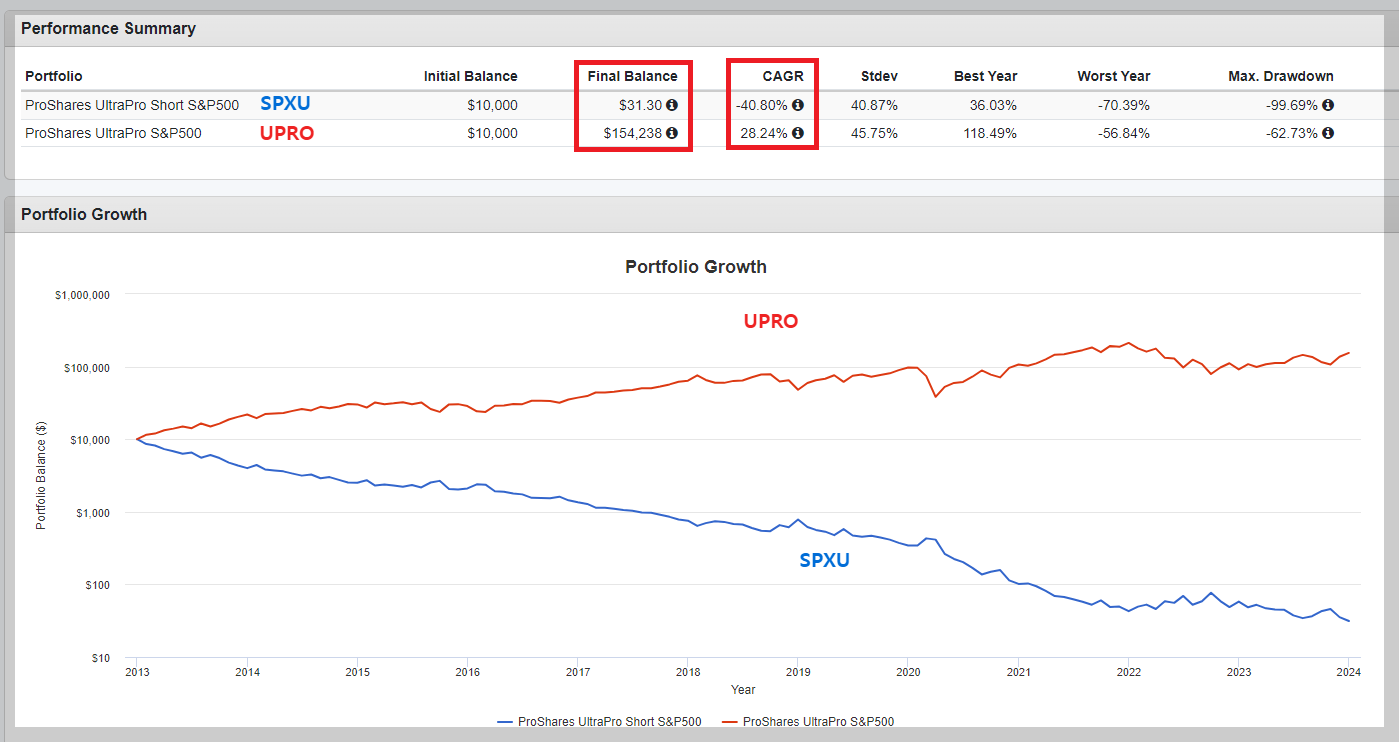The height and width of the screenshot is (742, 1399).
Task: Click the $31.30 final balance value
Action: (x=641, y=105)
